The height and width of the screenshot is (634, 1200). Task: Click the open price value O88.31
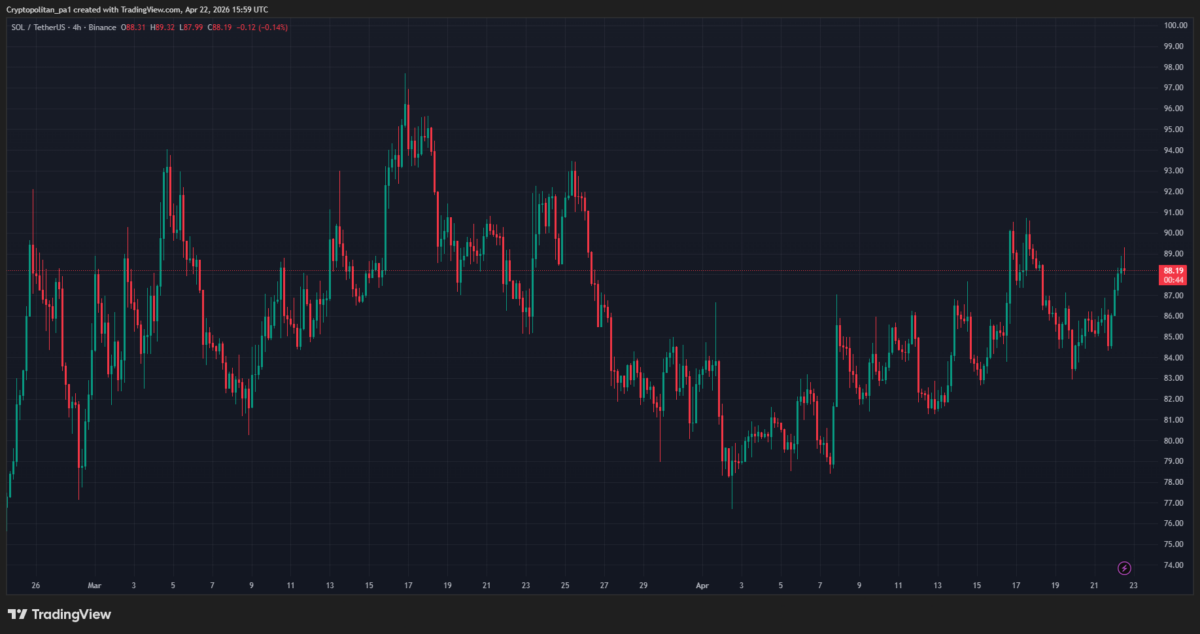tap(135, 27)
